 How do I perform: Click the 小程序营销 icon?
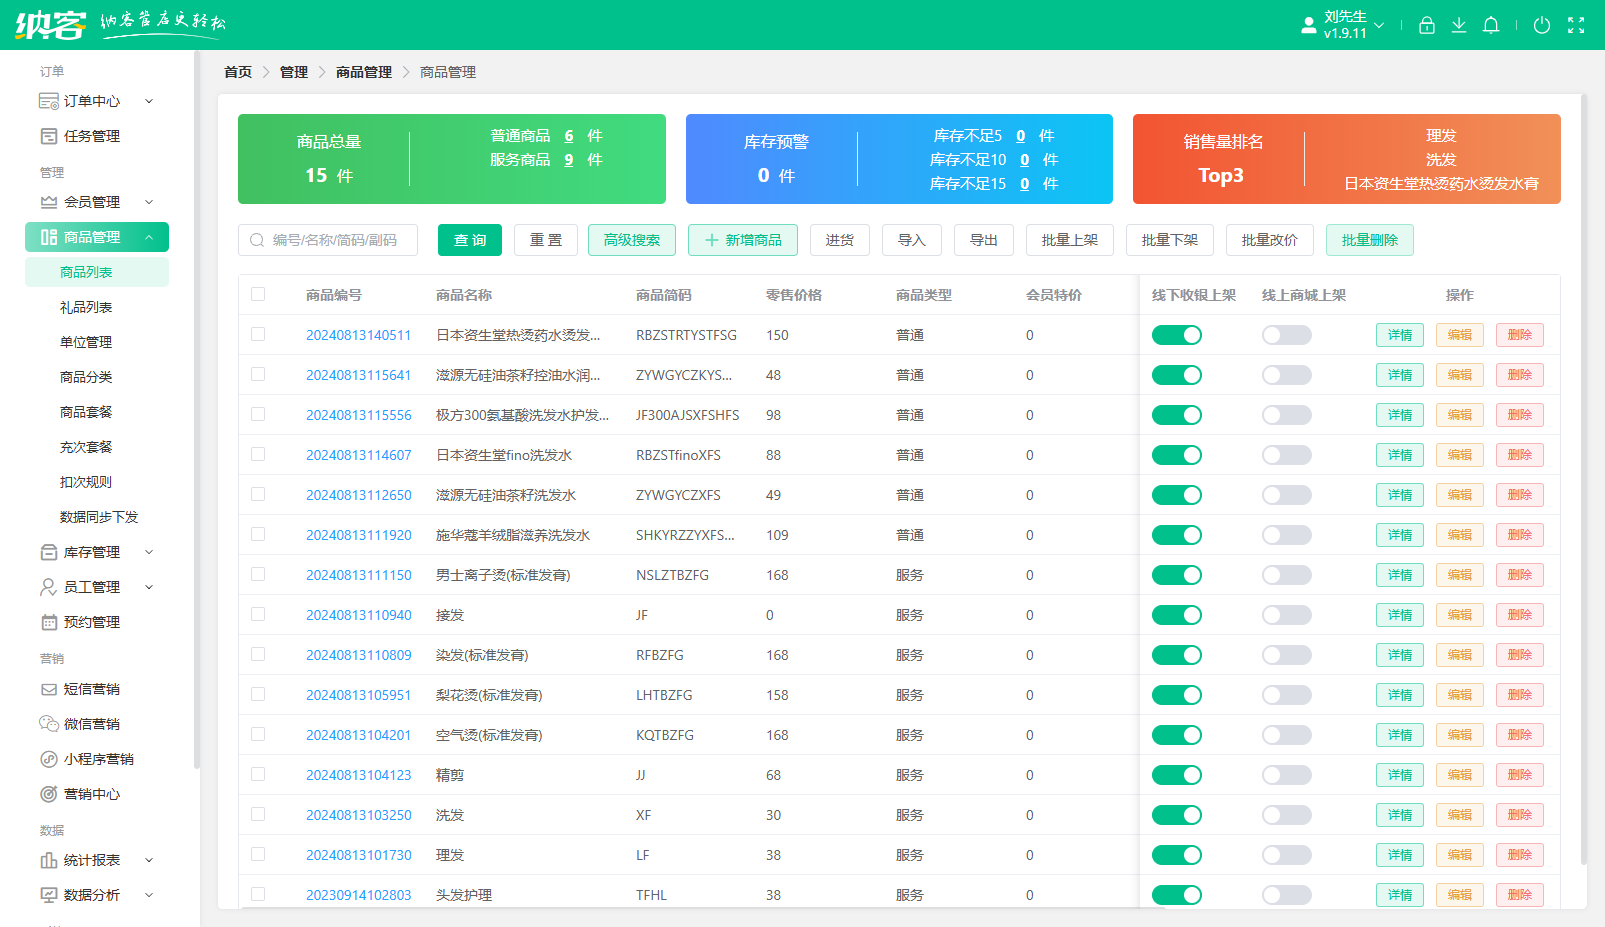[48, 759]
